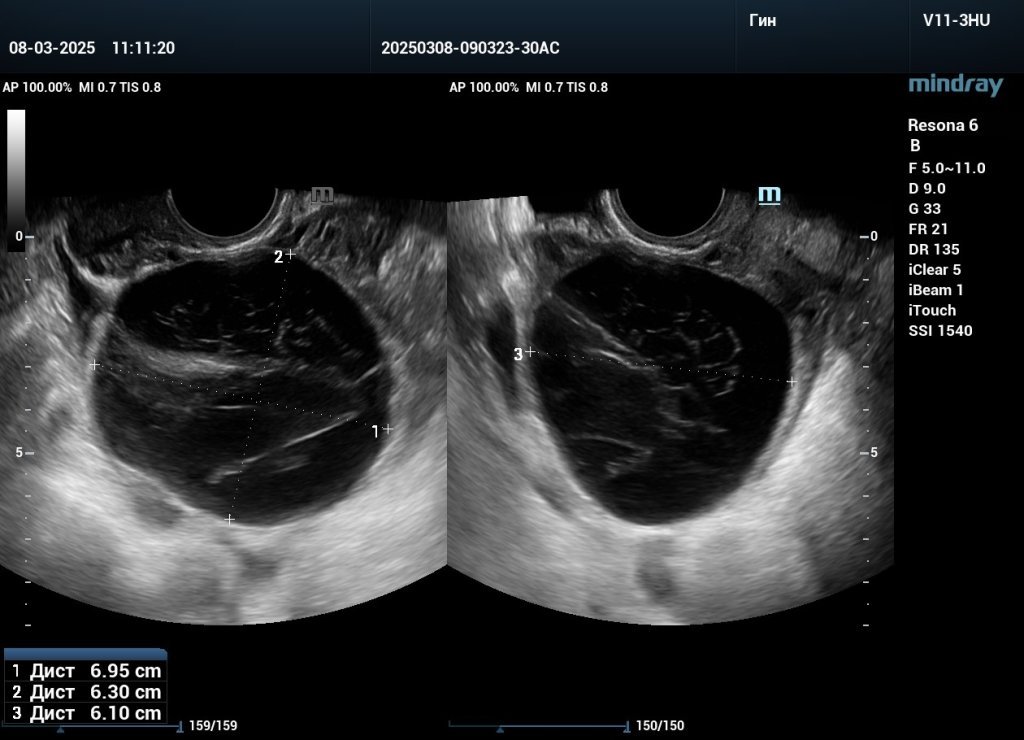Click left image 'AP 100.00% MI 0.7 TIS 0.8' text
1024x740 pixels.
pos(82,87)
